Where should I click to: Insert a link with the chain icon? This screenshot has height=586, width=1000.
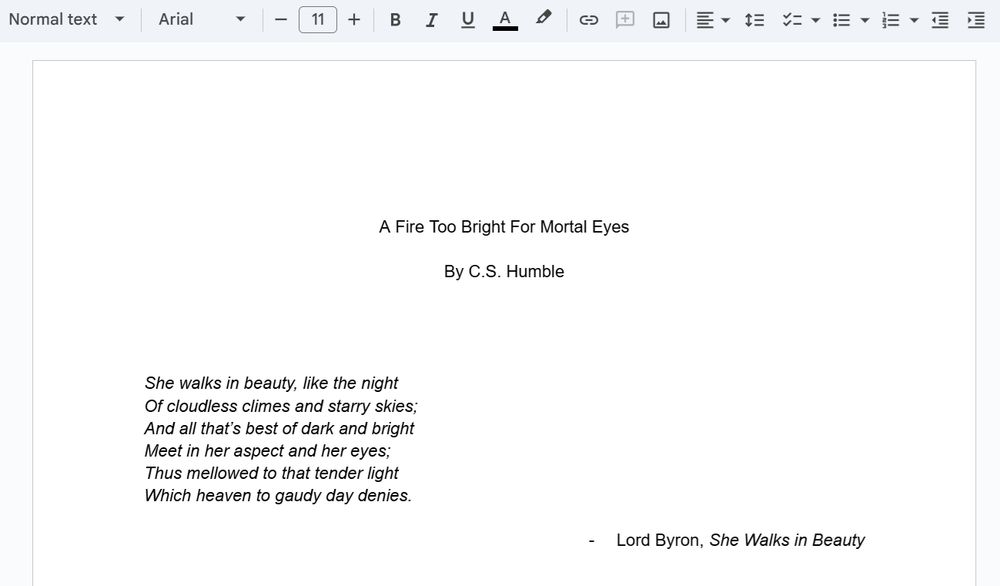click(588, 20)
